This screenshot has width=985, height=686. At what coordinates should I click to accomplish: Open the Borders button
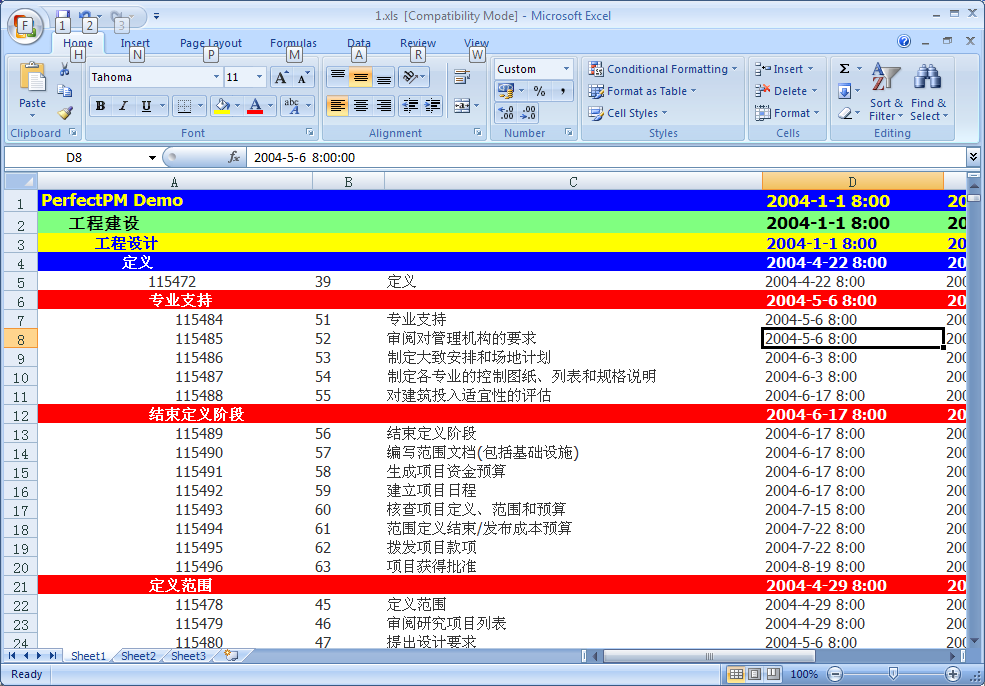click(184, 106)
